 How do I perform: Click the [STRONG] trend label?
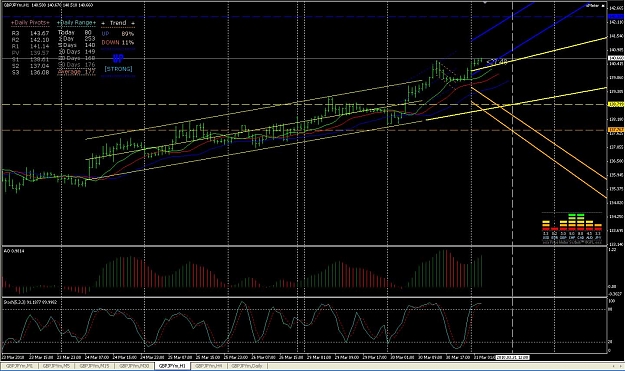(118, 69)
